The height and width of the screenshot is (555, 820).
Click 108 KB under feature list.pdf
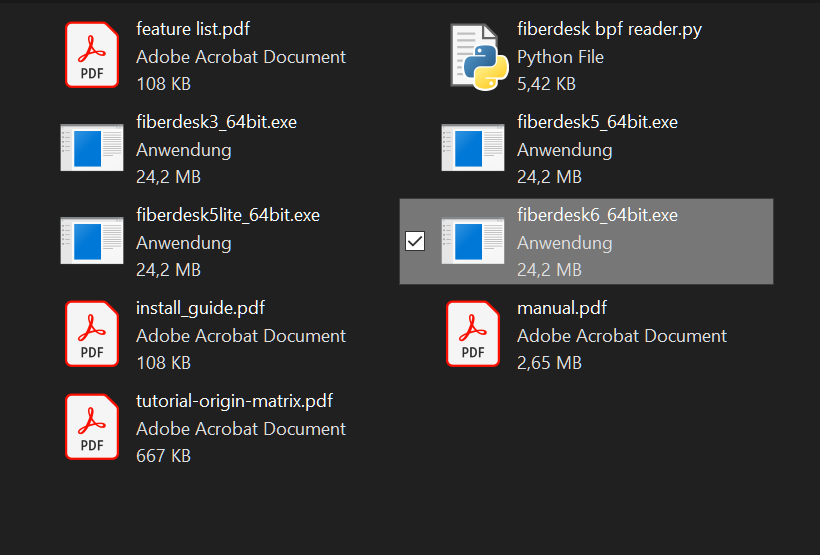tap(163, 84)
